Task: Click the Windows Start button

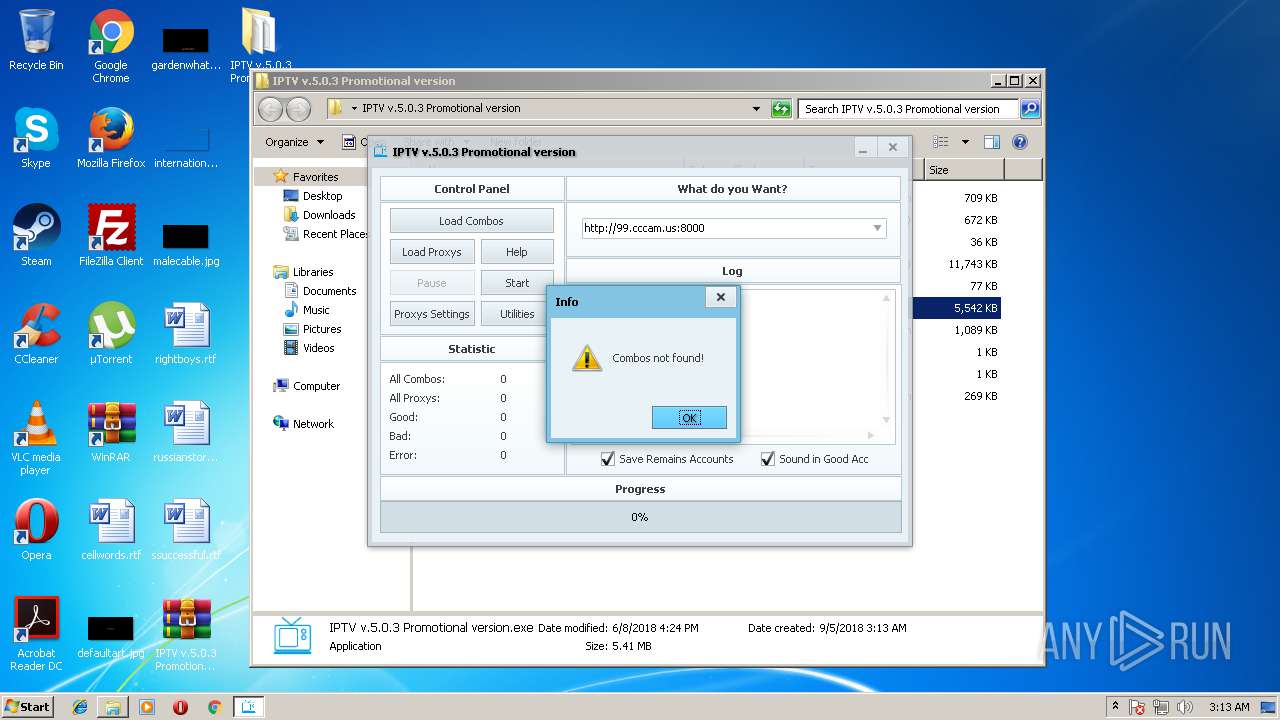Action: tap(27, 706)
